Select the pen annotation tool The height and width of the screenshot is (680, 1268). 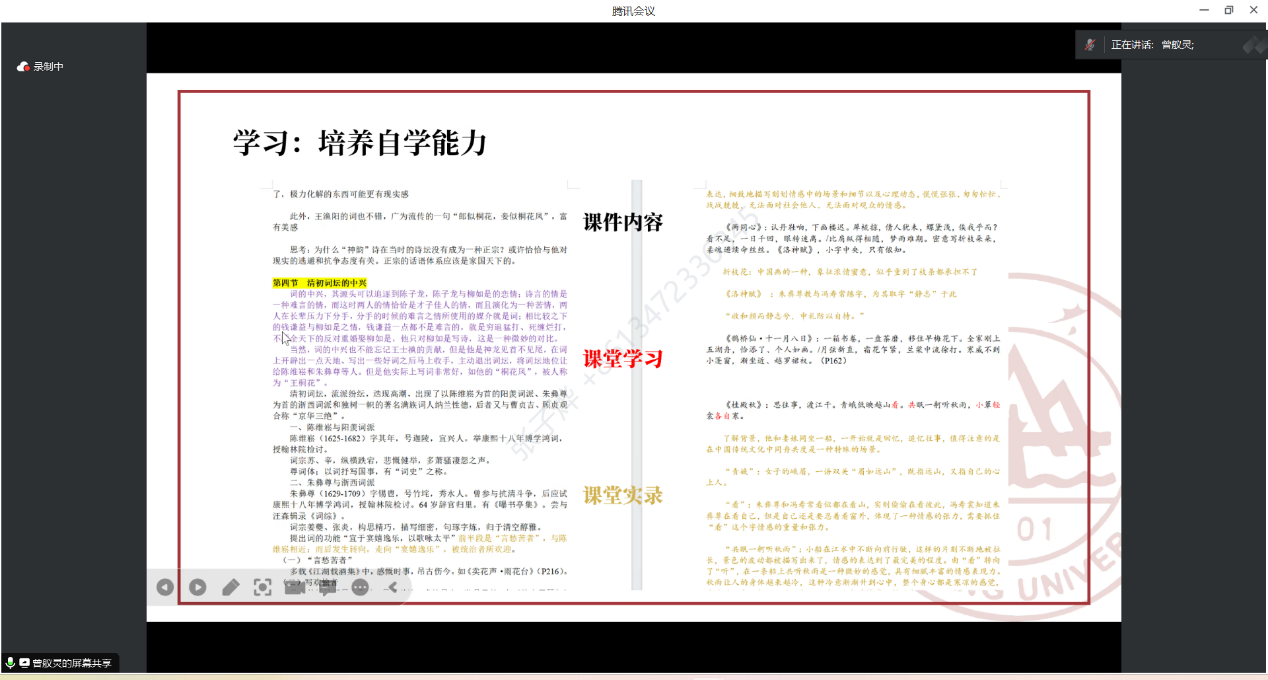230,588
